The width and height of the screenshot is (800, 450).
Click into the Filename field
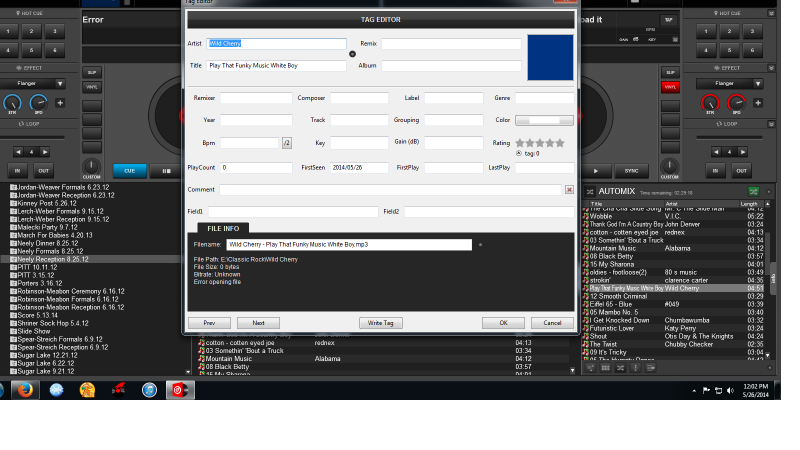(x=349, y=245)
